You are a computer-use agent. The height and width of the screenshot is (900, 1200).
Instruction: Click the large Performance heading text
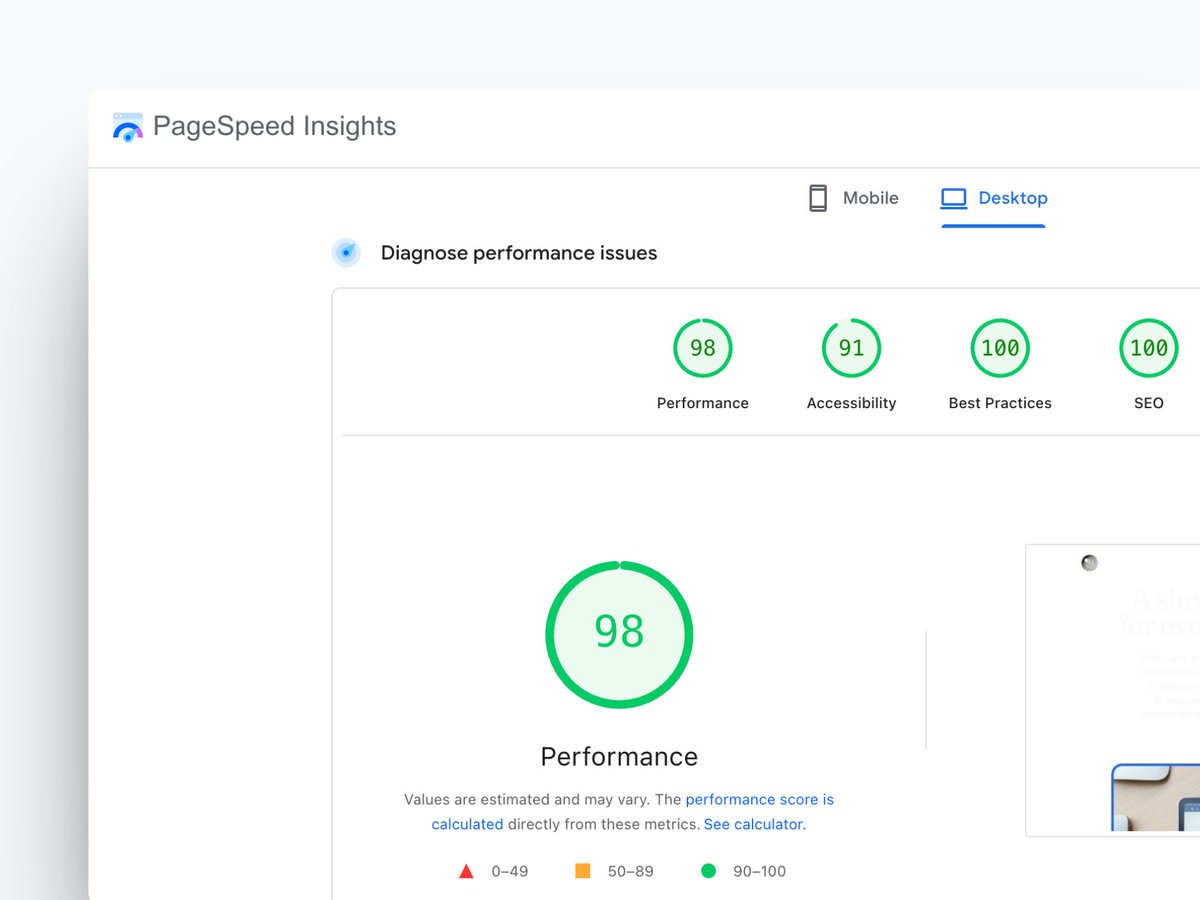(x=619, y=756)
